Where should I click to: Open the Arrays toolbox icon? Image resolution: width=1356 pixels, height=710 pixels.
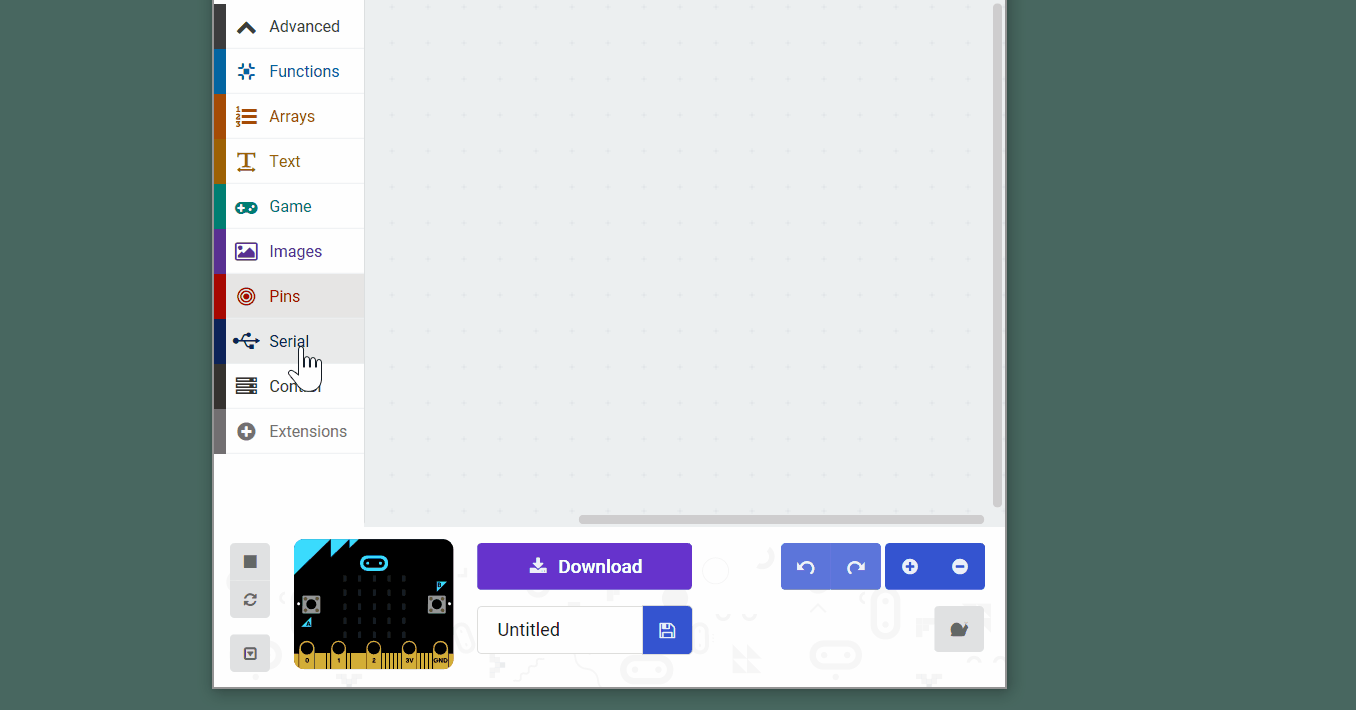pyautogui.click(x=245, y=116)
